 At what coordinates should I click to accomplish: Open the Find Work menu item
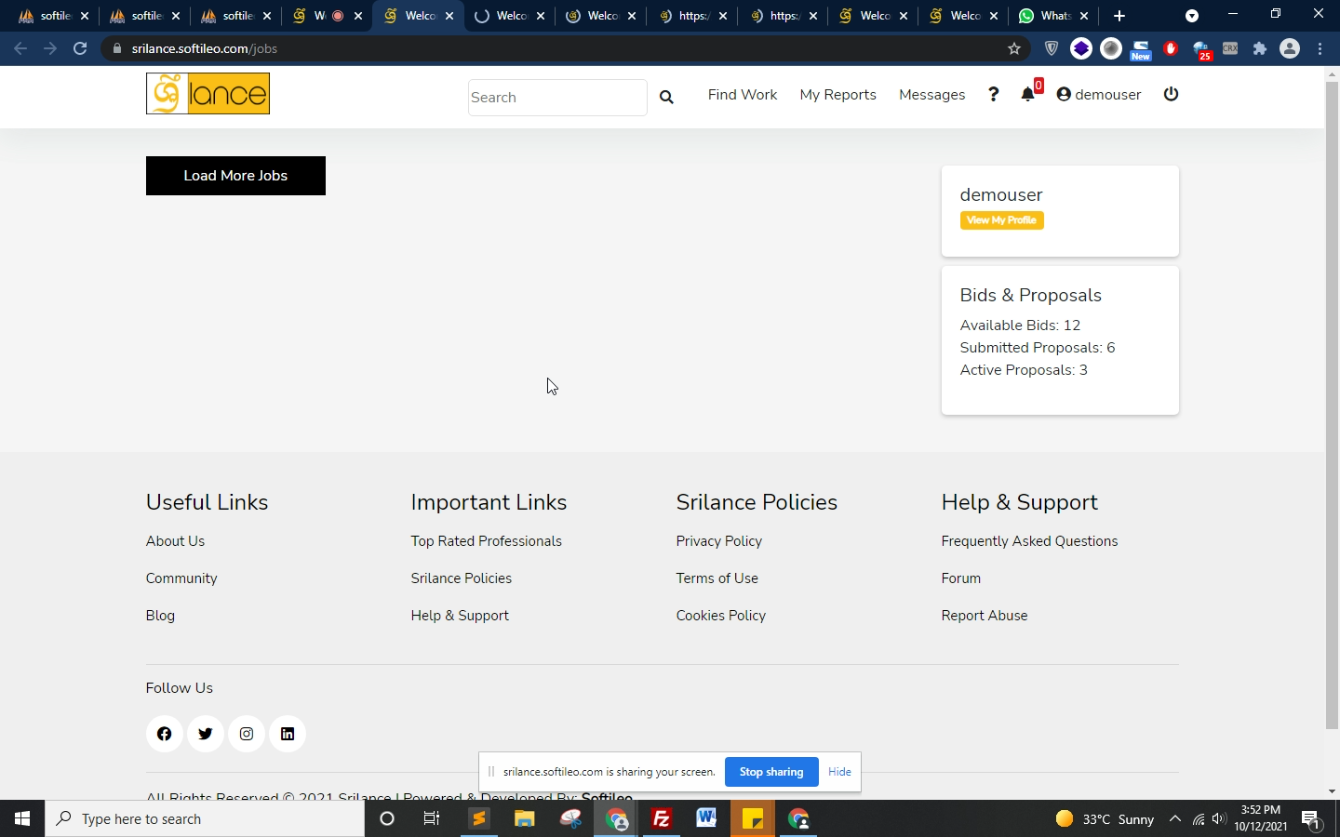coord(742,94)
